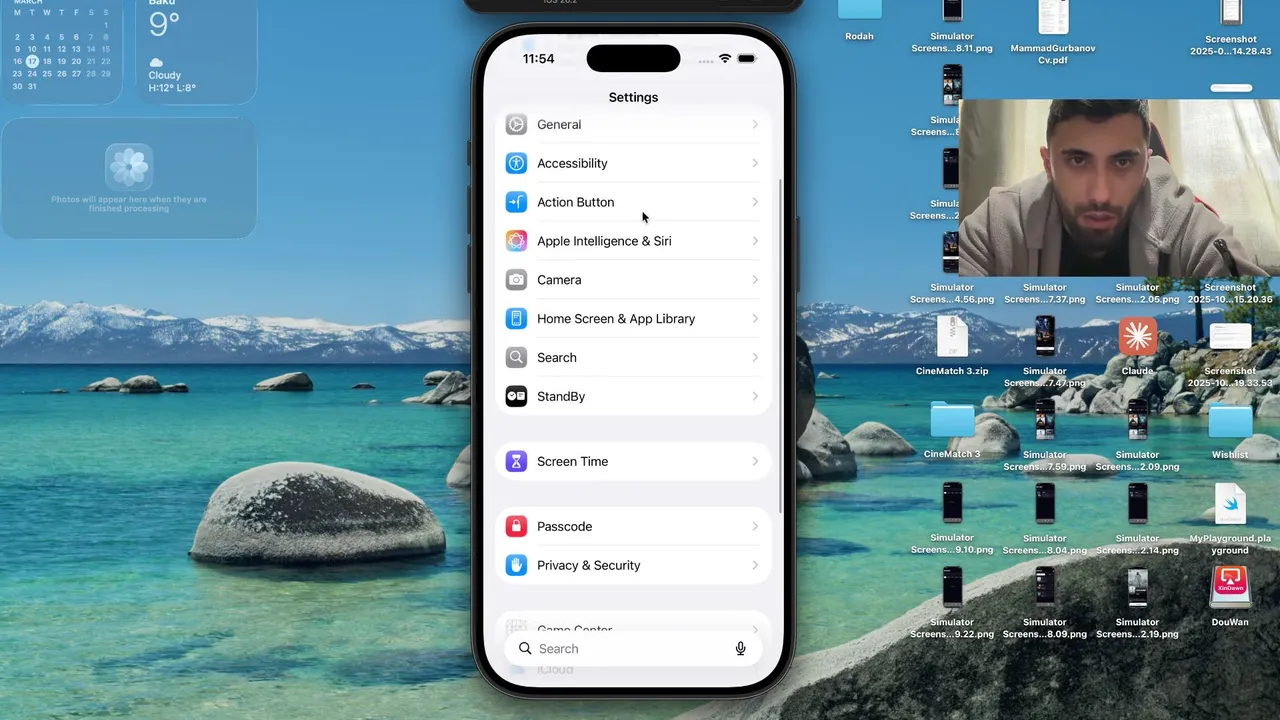The height and width of the screenshot is (720, 1280).
Task: Select Screenshot 2025-0...14.28.43 file
Action: 1230,12
